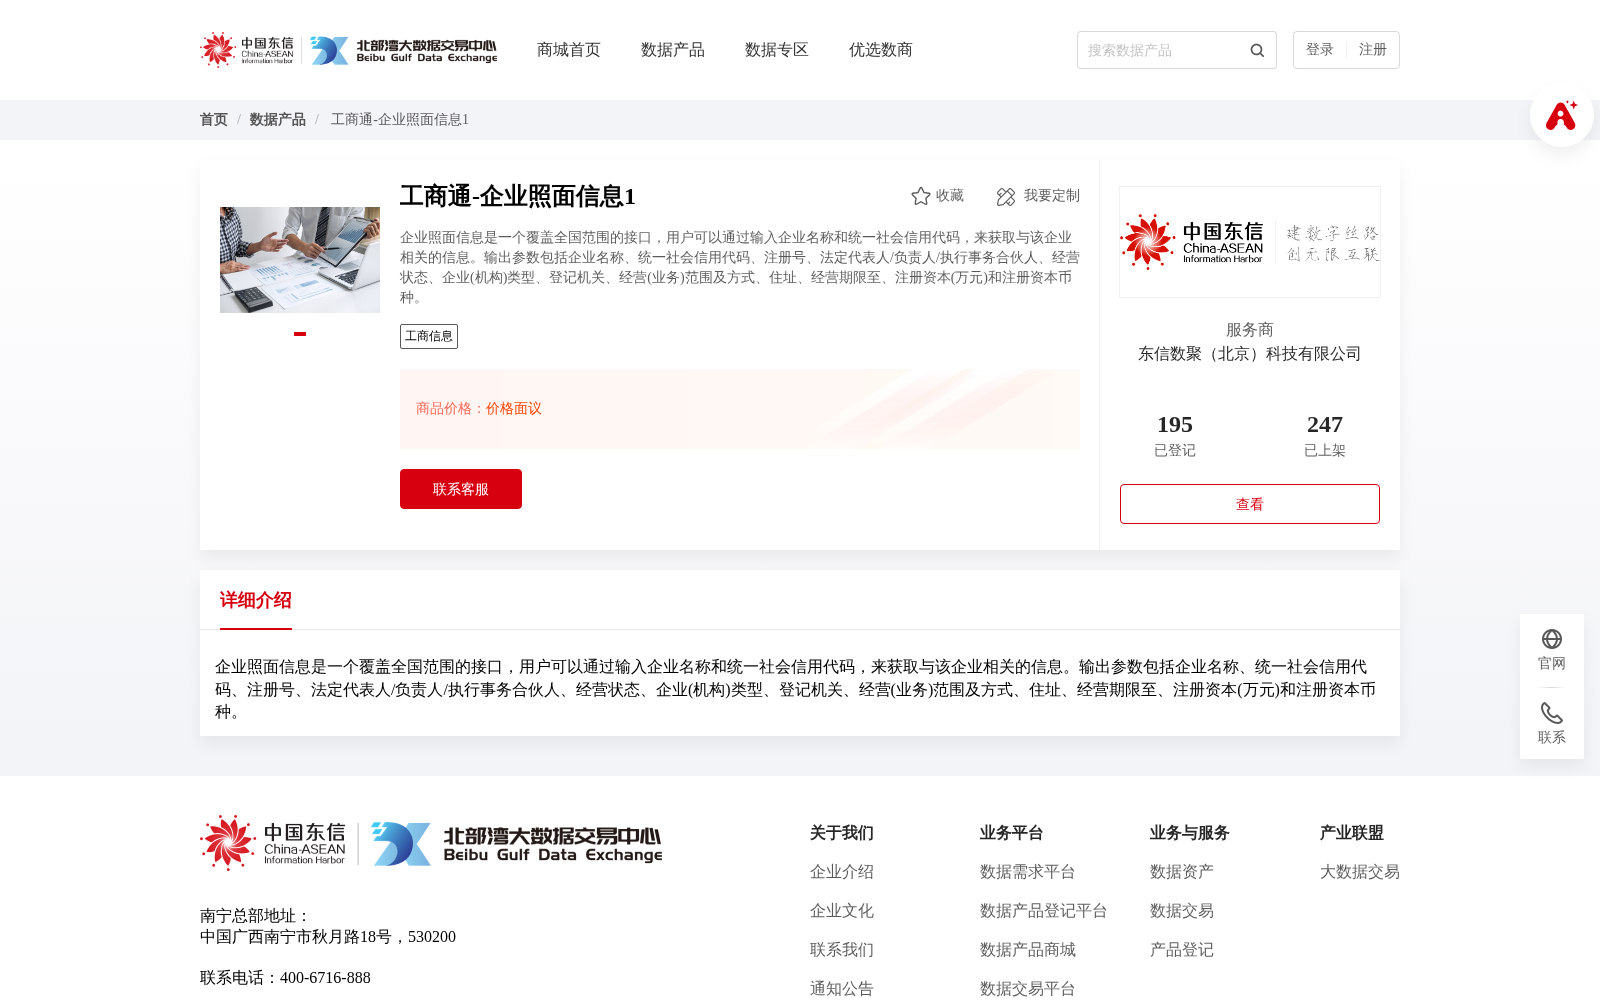Open the 数据需求平台 footer link
This screenshot has height=1000, width=1600.
[x=1028, y=872]
